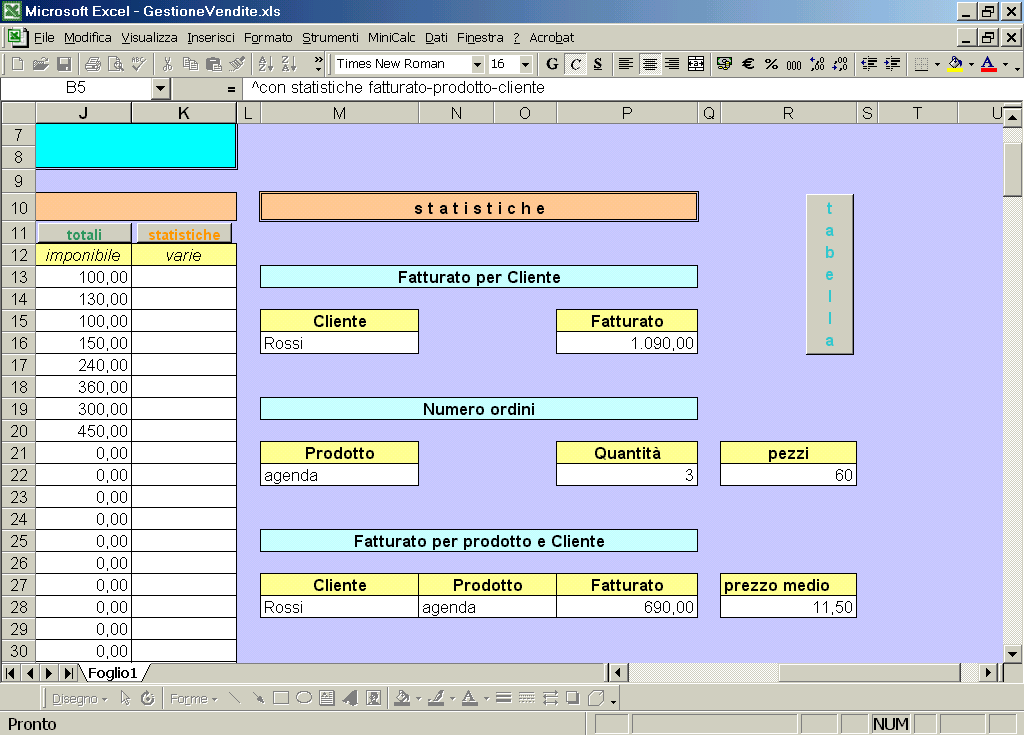
Task: Toggle left text alignment
Action: [x=626, y=63]
